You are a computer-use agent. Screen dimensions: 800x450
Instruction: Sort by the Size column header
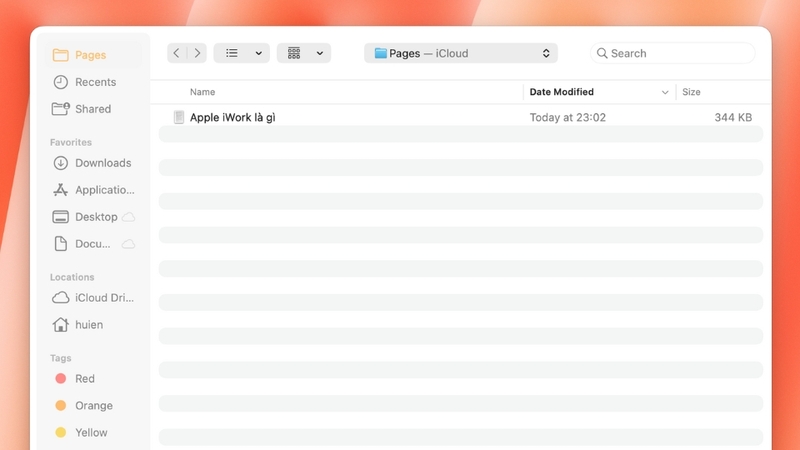tap(691, 92)
